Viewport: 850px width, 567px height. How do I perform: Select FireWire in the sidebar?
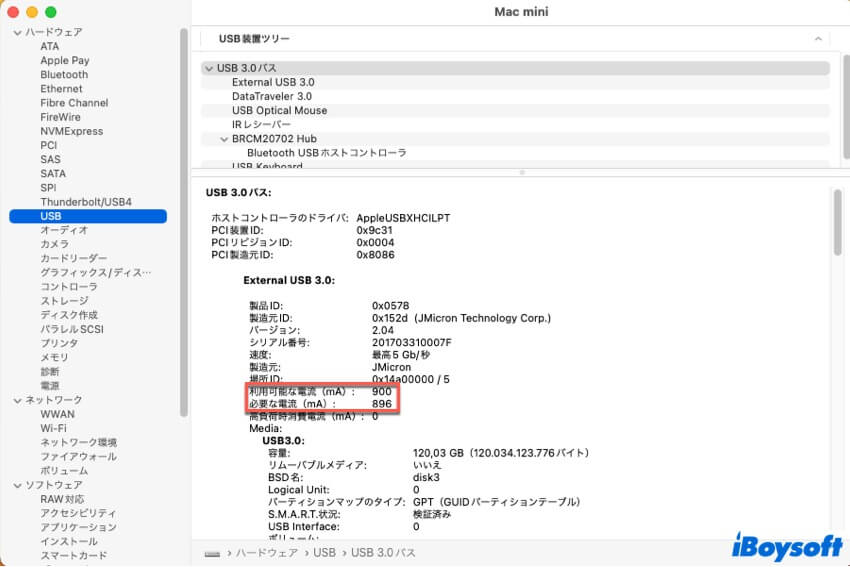[x=60, y=117]
